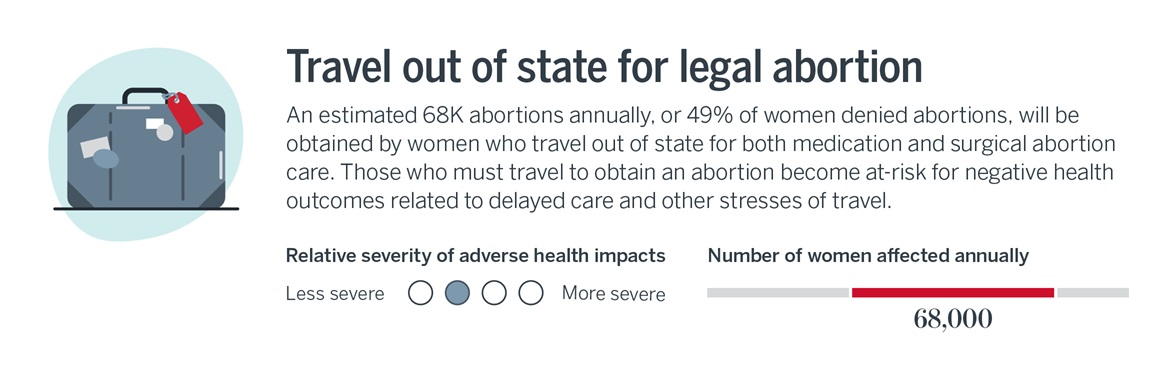Click the "Travel out of state" heading

604,66
